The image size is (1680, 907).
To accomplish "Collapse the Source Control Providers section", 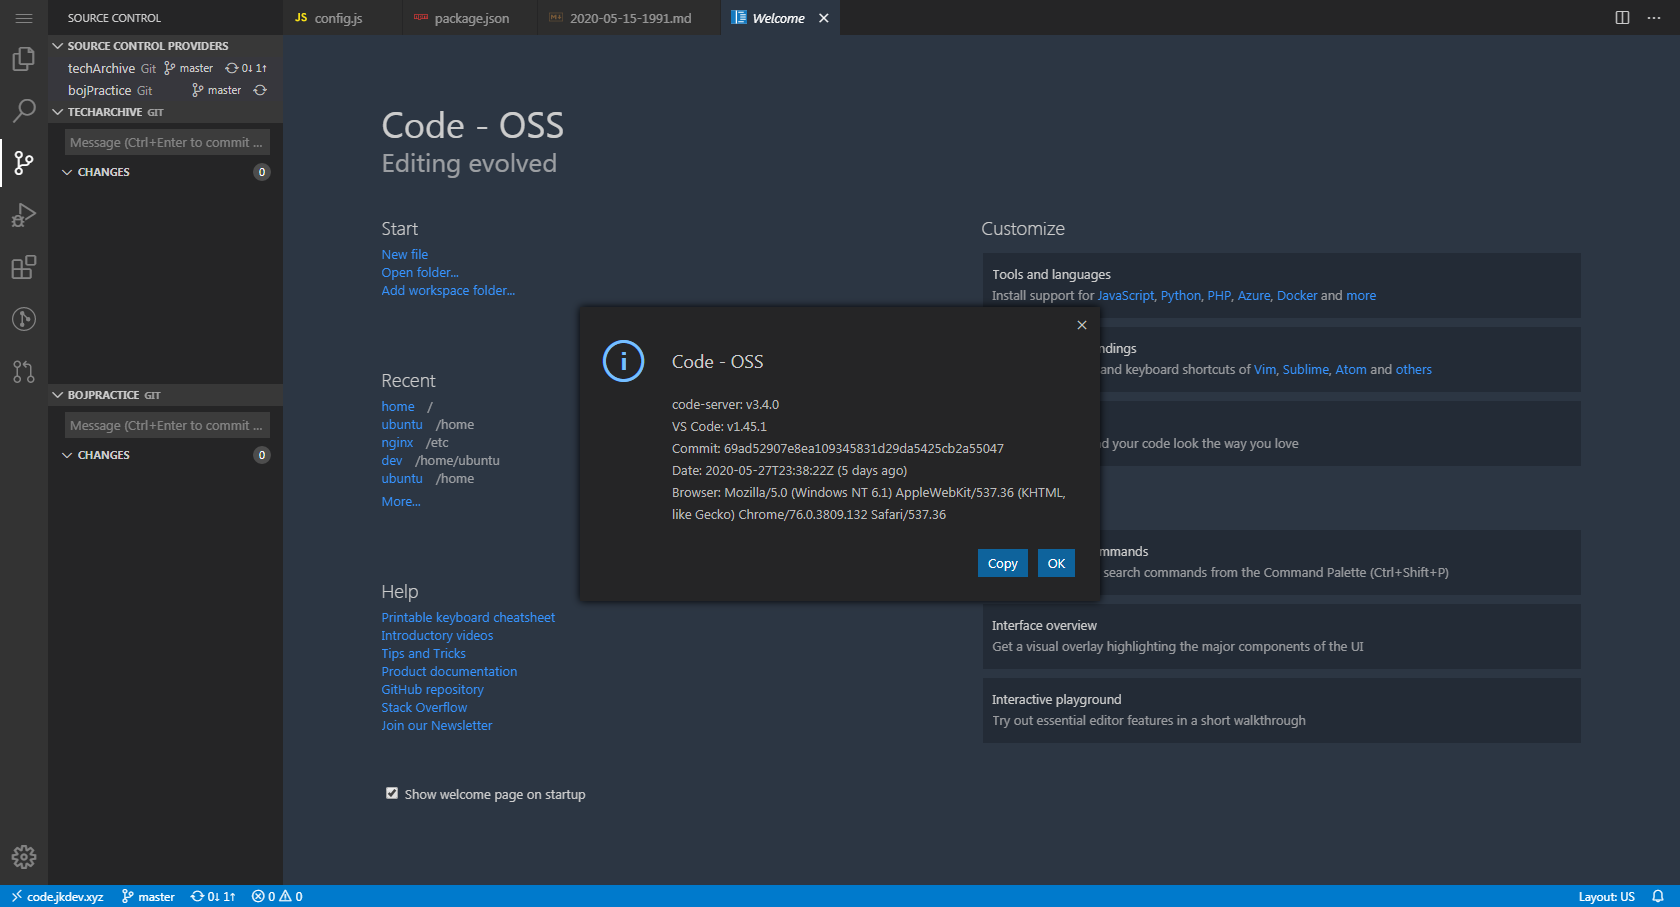I will pos(58,46).
